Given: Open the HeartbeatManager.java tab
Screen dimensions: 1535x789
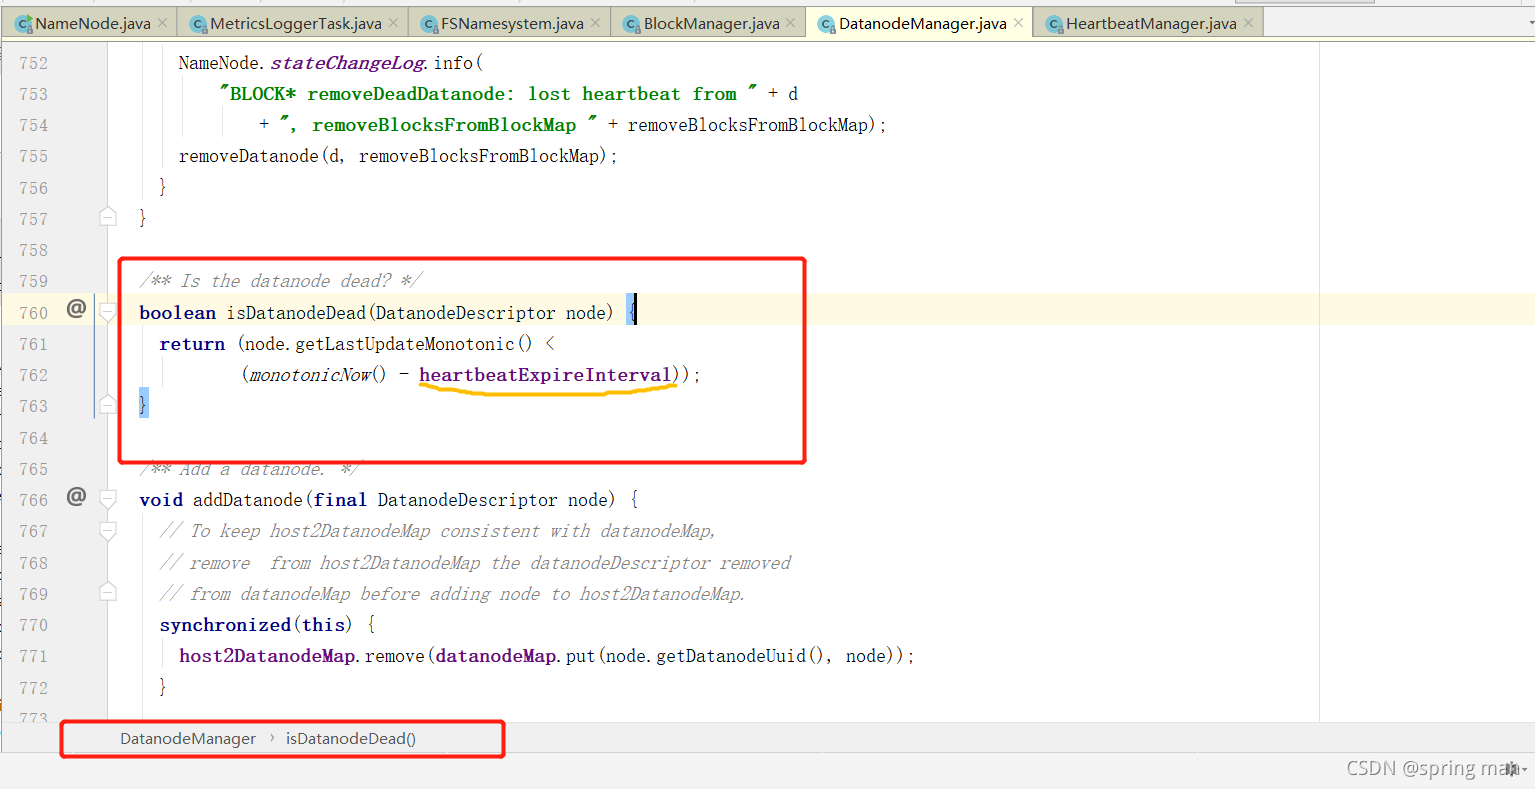Looking at the screenshot, I should [x=1150, y=23].
